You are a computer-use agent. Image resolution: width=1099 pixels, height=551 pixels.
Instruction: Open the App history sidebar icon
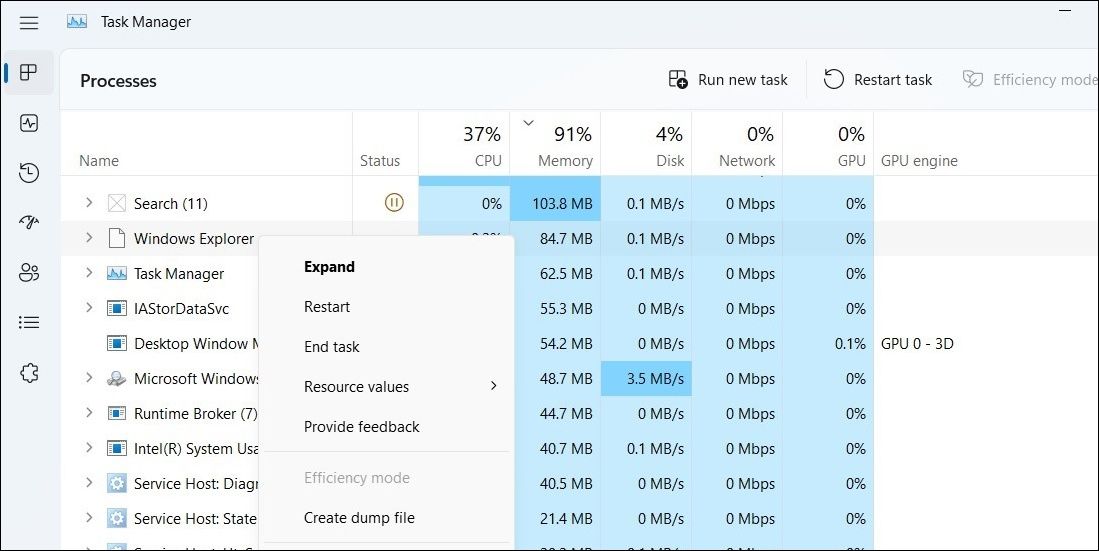click(x=29, y=173)
